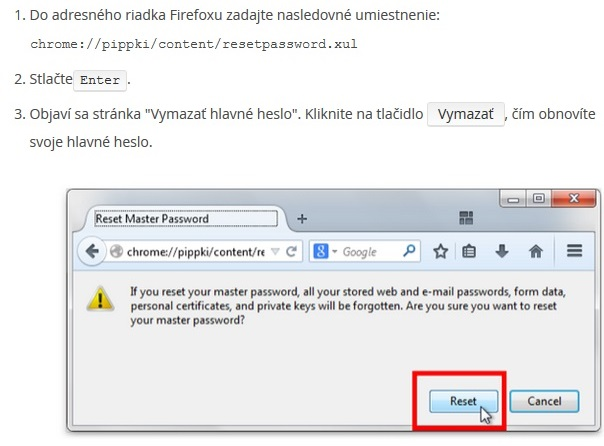The height and width of the screenshot is (446, 604).
Task: Open a new tab with plus button
Action: click(x=302, y=217)
